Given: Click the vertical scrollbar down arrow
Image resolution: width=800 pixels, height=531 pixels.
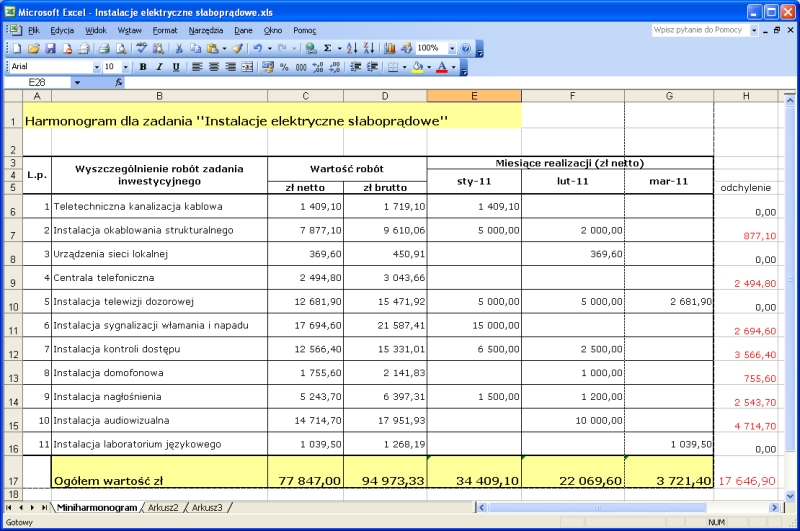Looking at the screenshot, I should pos(790,495).
